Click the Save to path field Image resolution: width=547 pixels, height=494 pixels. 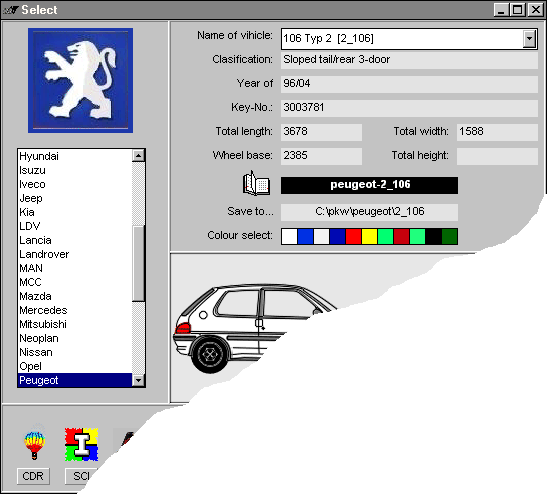click(x=369, y=212)
